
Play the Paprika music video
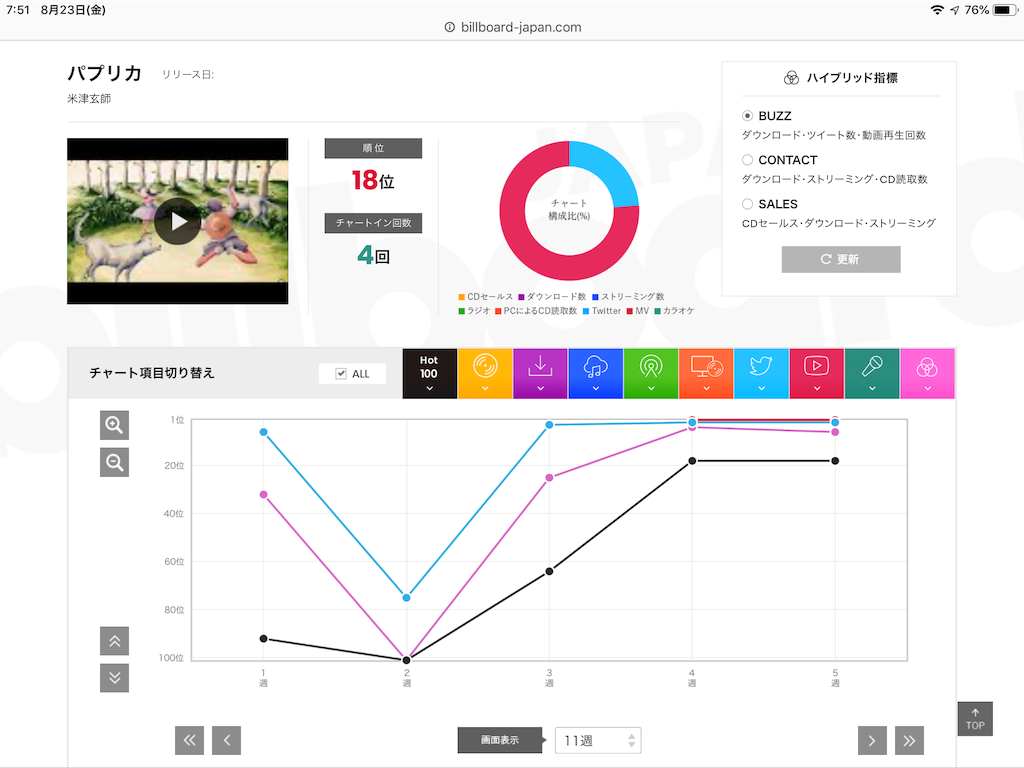coord(178,221)
